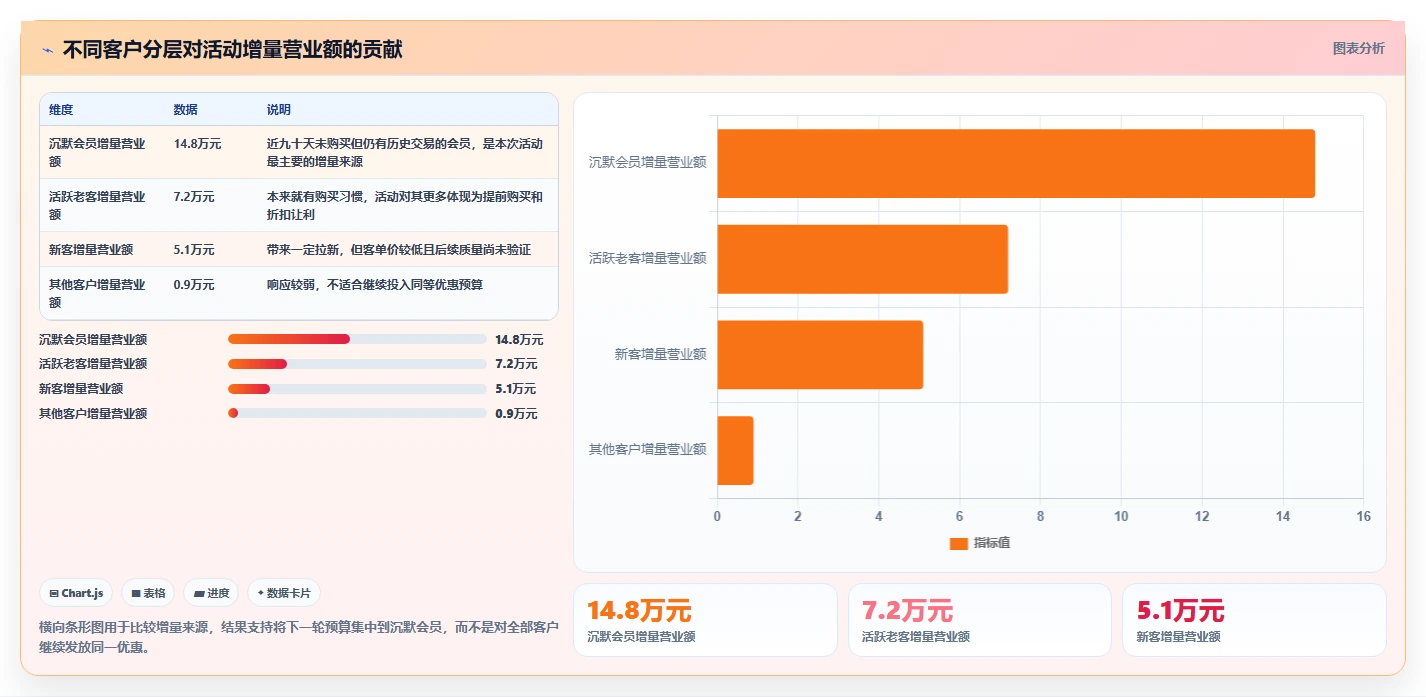Click the chart icon beside the page title
This screenshot has height=697, width=1426.
click(x=47, y=50)
